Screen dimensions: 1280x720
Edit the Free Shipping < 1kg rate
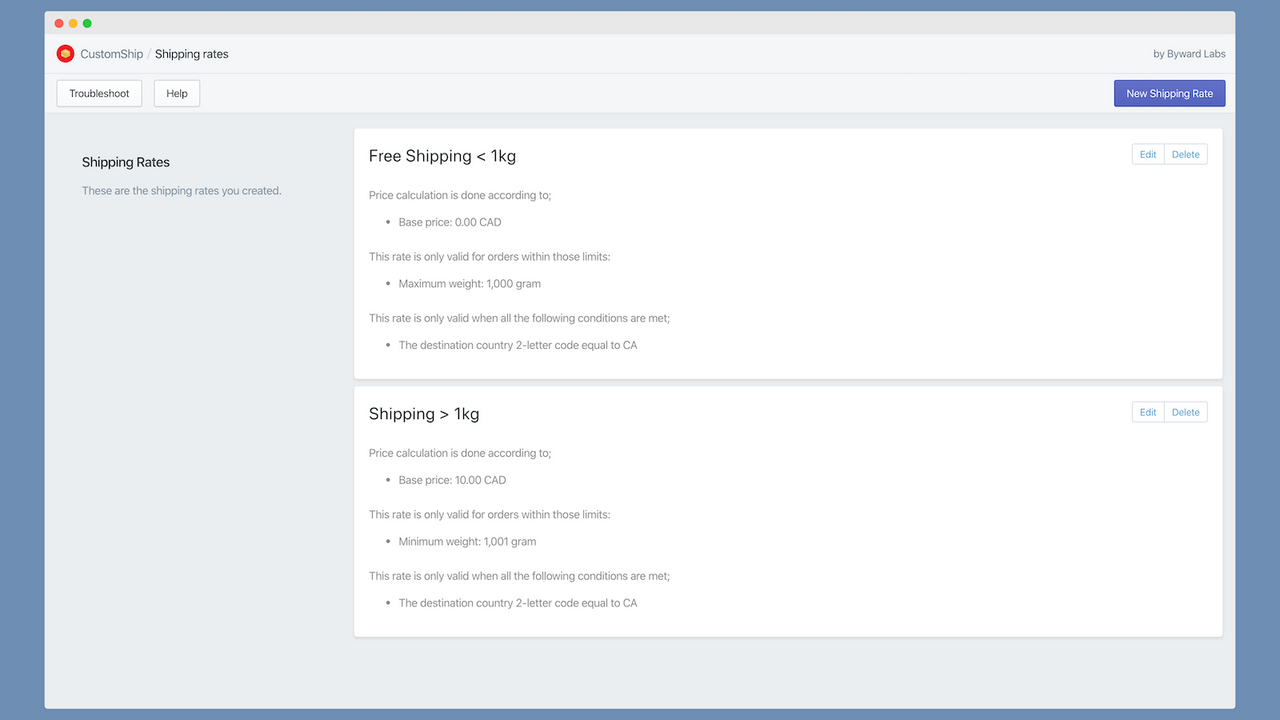[x=1148, y=155]
